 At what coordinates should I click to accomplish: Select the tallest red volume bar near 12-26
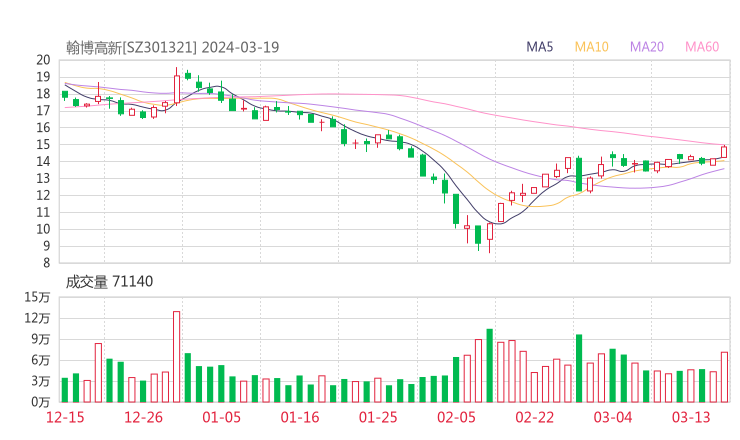177,357
